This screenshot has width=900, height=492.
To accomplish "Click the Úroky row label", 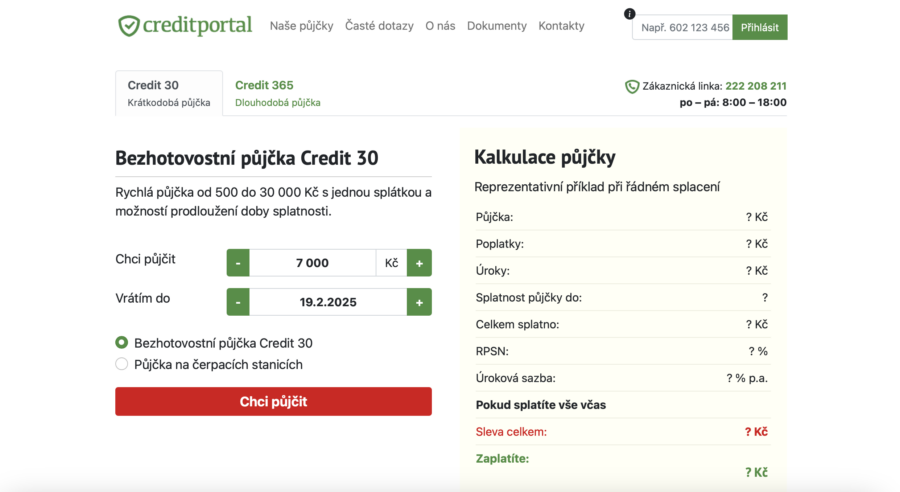I will coord(492,271).
